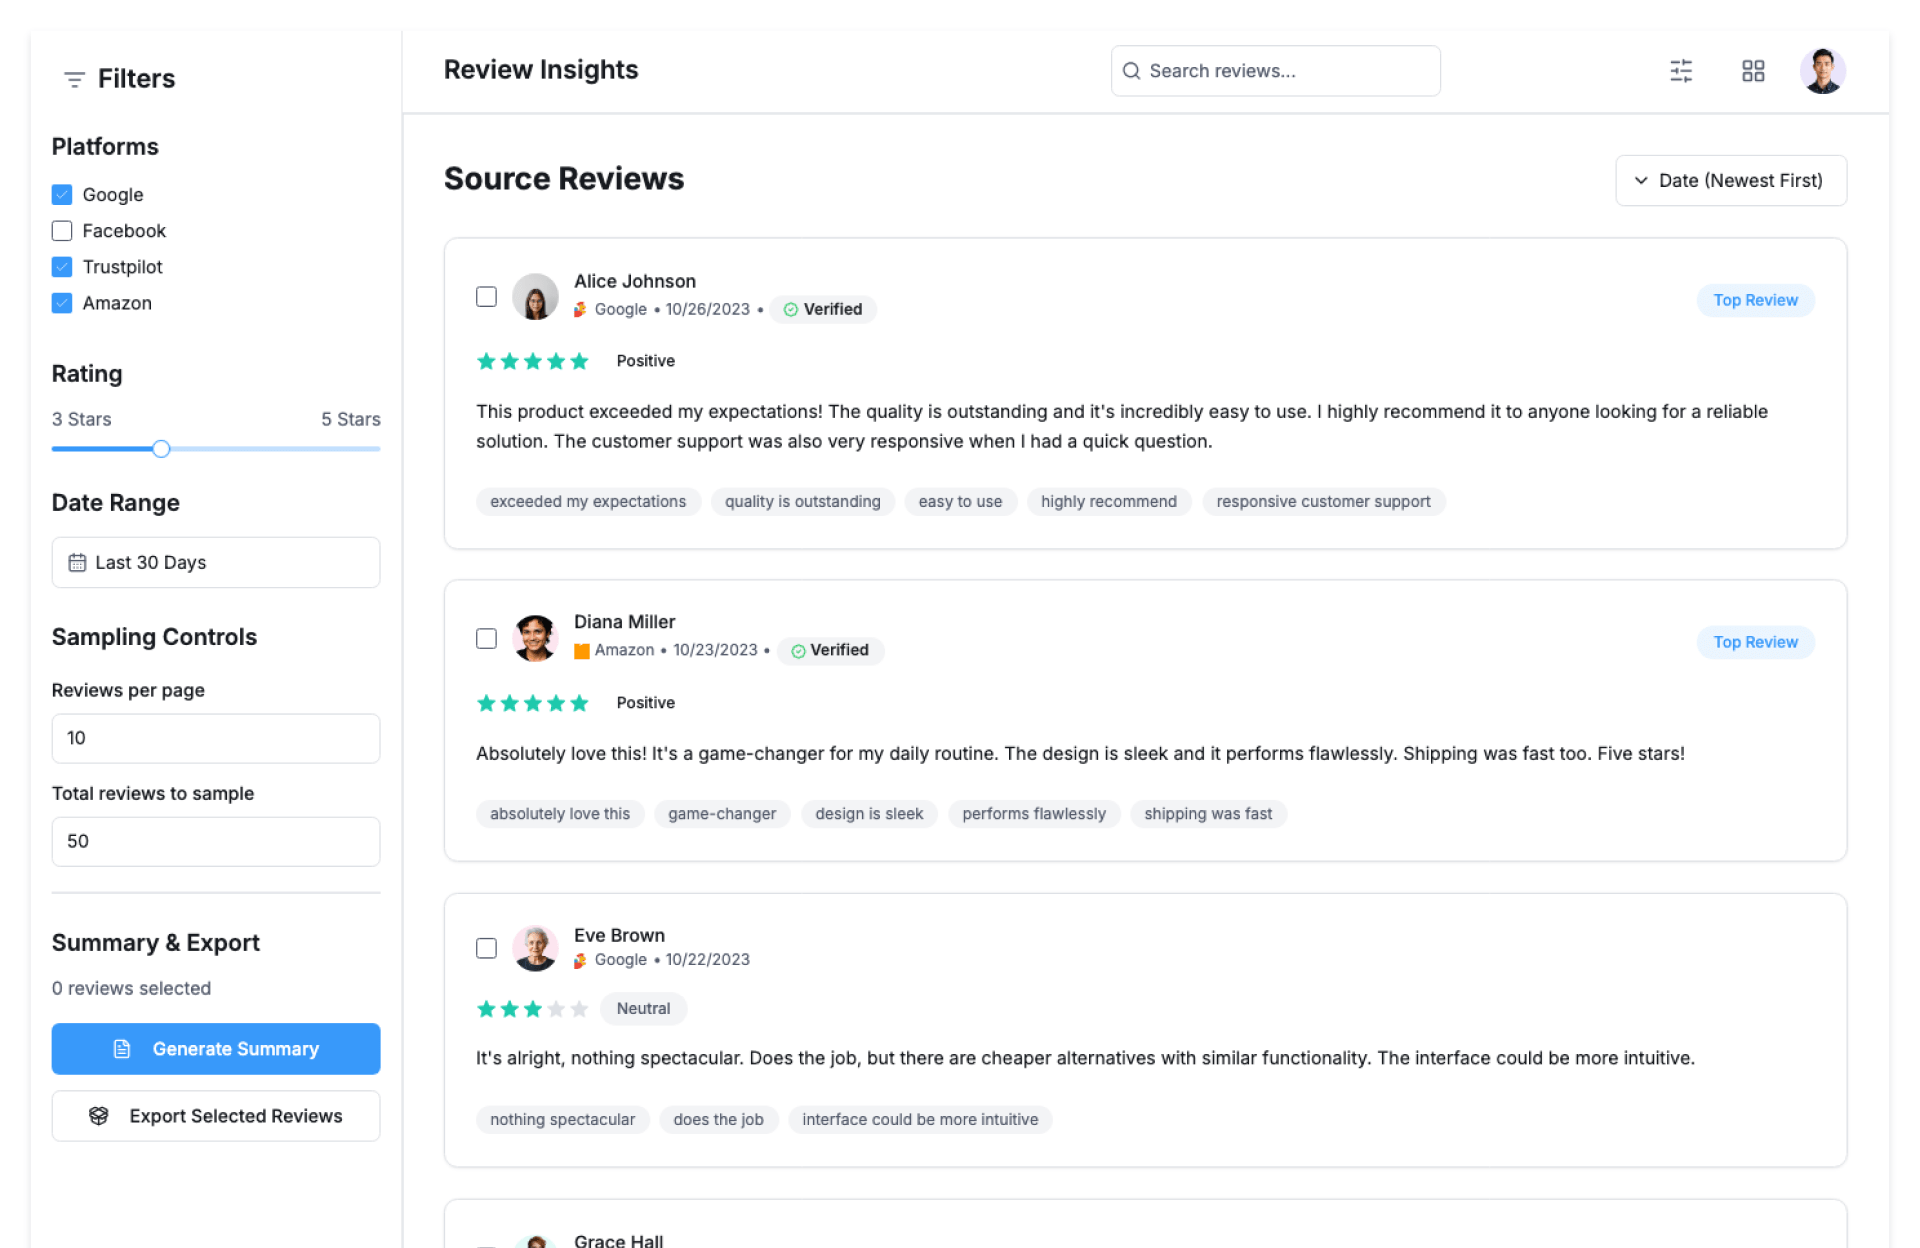Click the sliders settings icon in header
1920x1248 pixels.
pos(1680,71)
